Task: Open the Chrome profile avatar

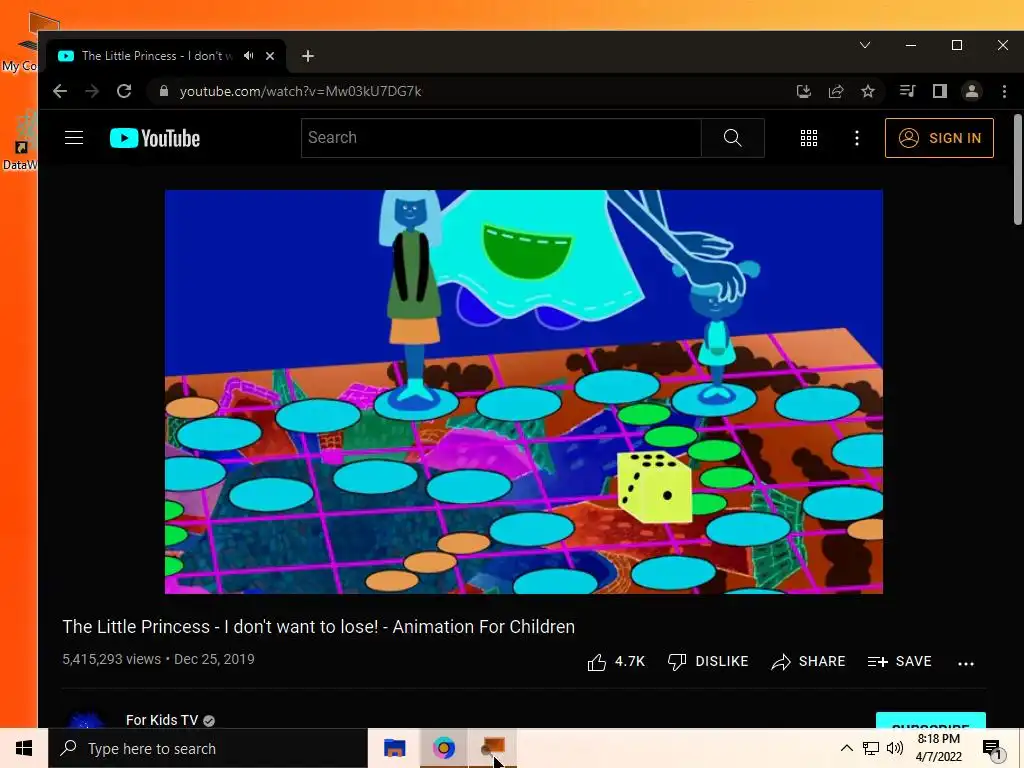Action: (x=972, y=91)
